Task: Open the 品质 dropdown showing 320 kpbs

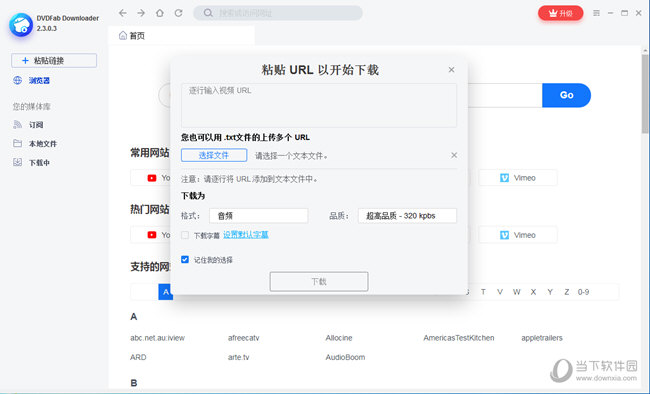Action: coord(407,216)
